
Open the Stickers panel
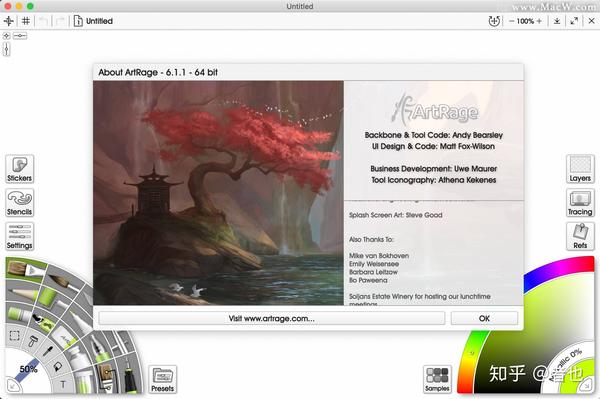[20, 169]
